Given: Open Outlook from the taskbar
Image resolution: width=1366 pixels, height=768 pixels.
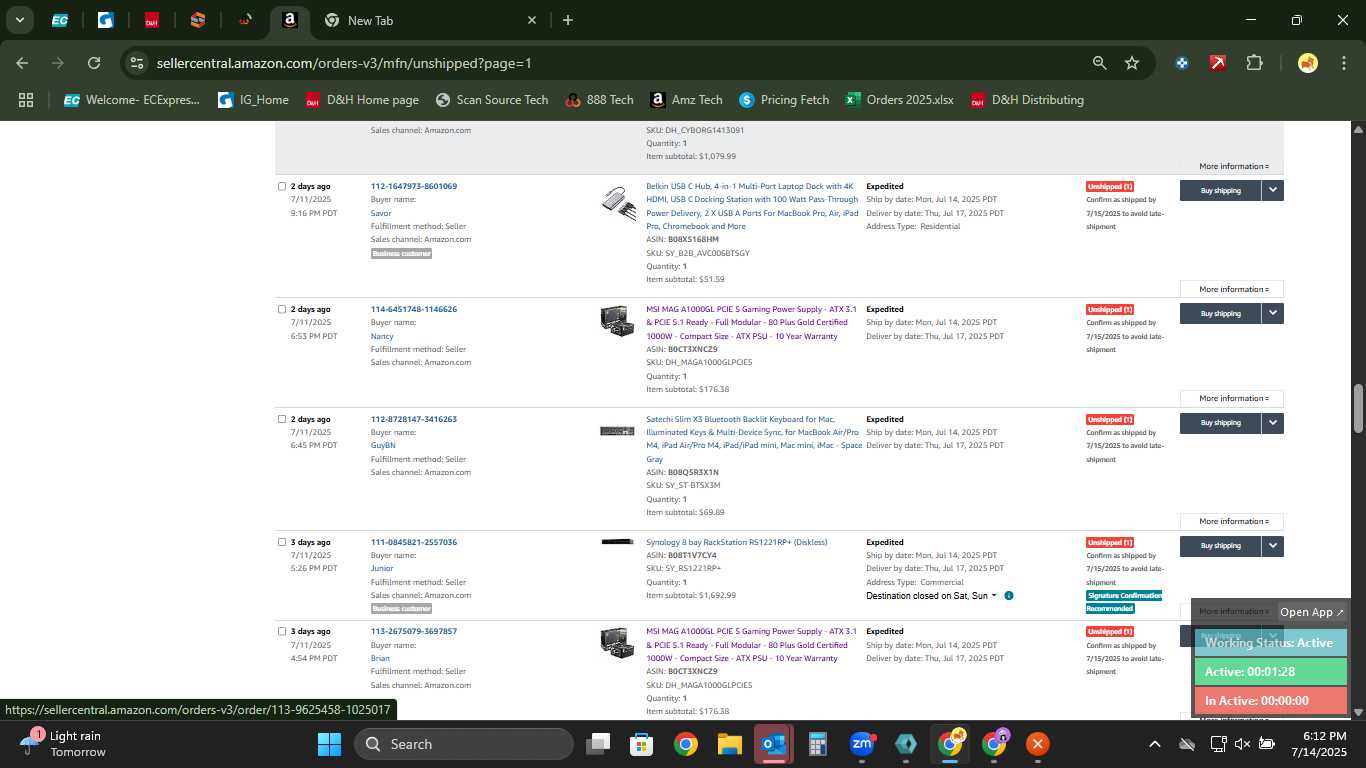Looking at the screenshot, I should coord(773,744).
